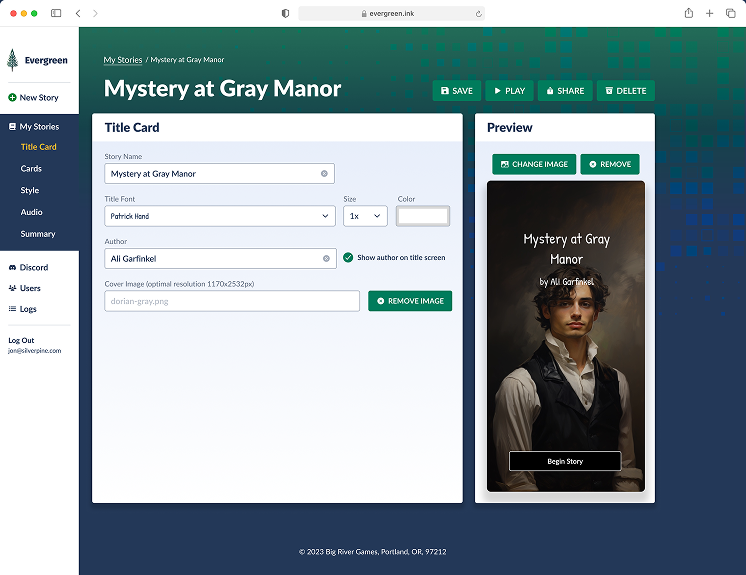Open the Style section

click(29, 190)
